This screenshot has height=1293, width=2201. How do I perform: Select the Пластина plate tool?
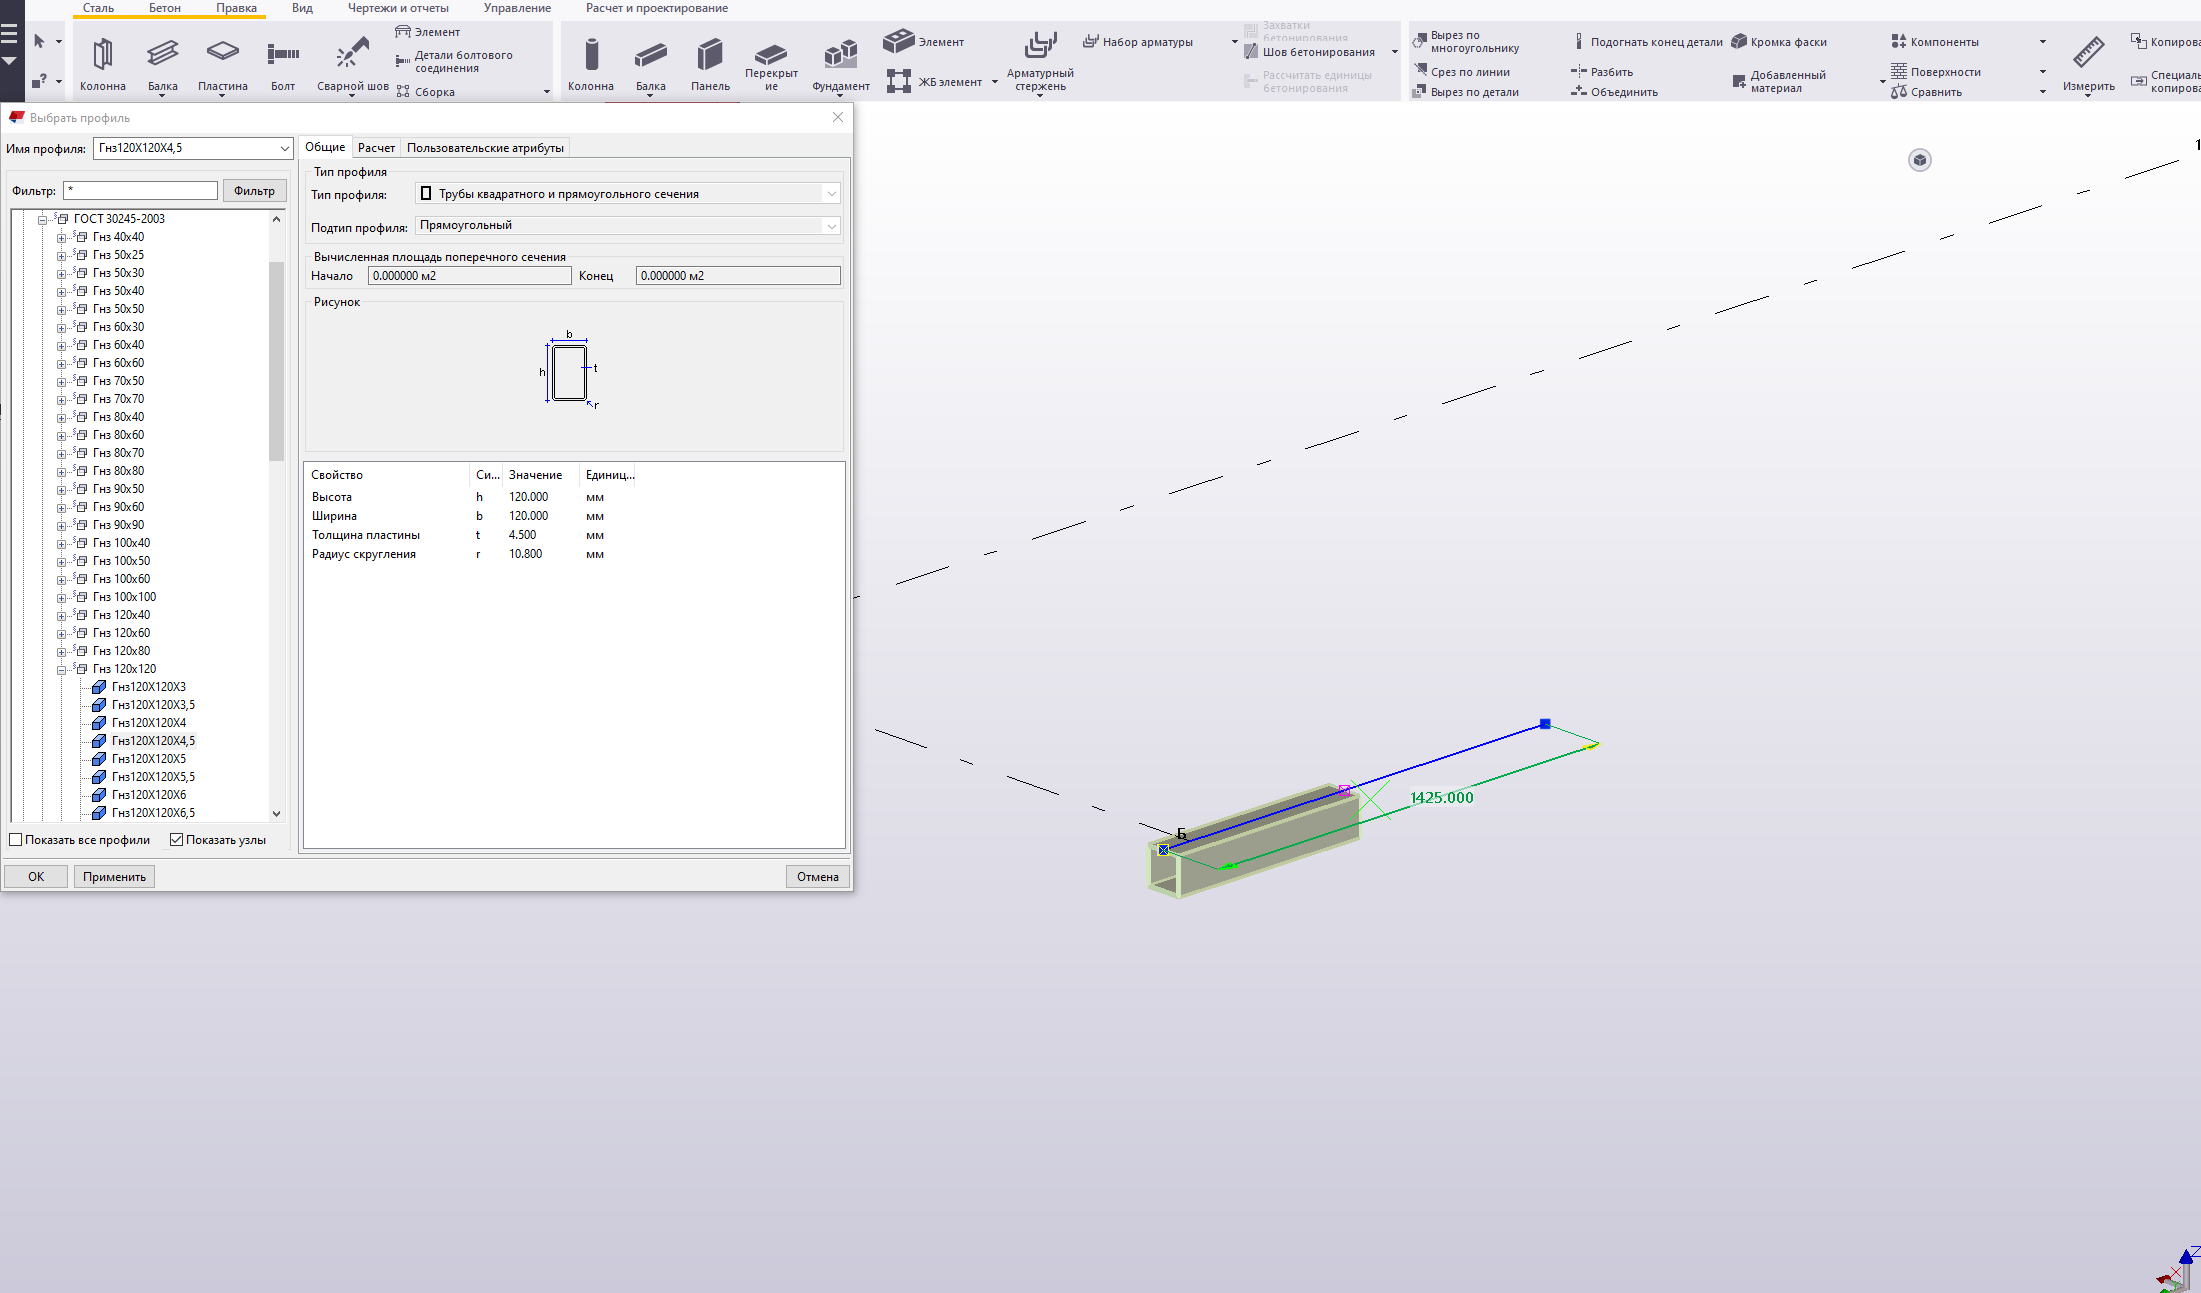coord(222,52)
